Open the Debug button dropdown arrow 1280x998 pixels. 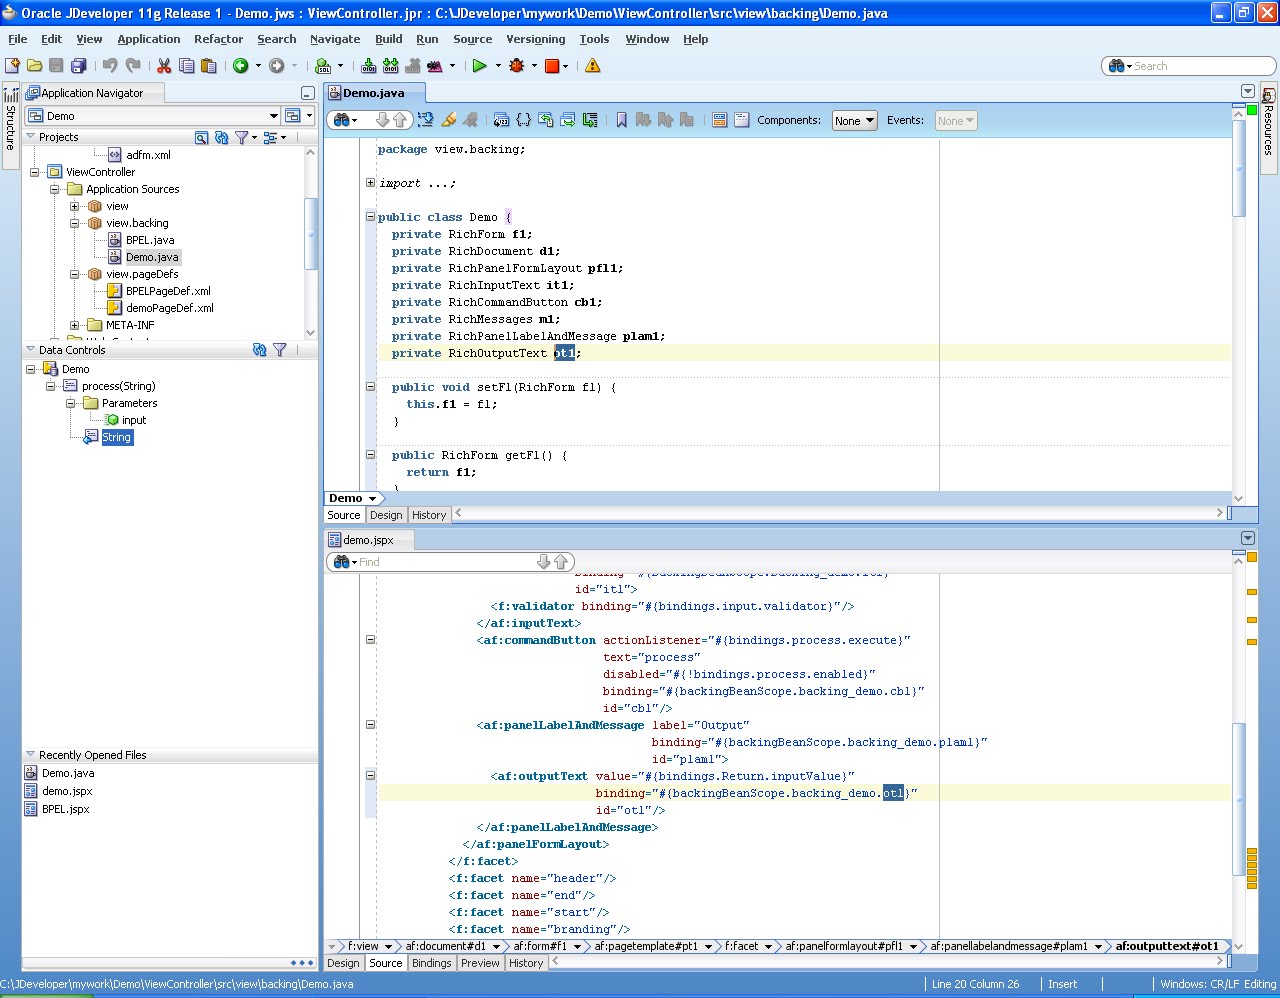coord(535,66)
